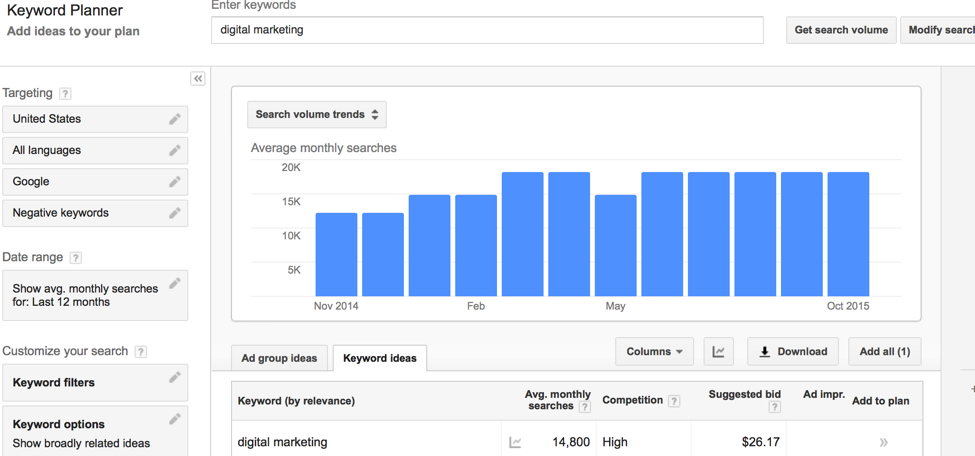
Task: Expand the Columns dropdown
Action: 655,351
